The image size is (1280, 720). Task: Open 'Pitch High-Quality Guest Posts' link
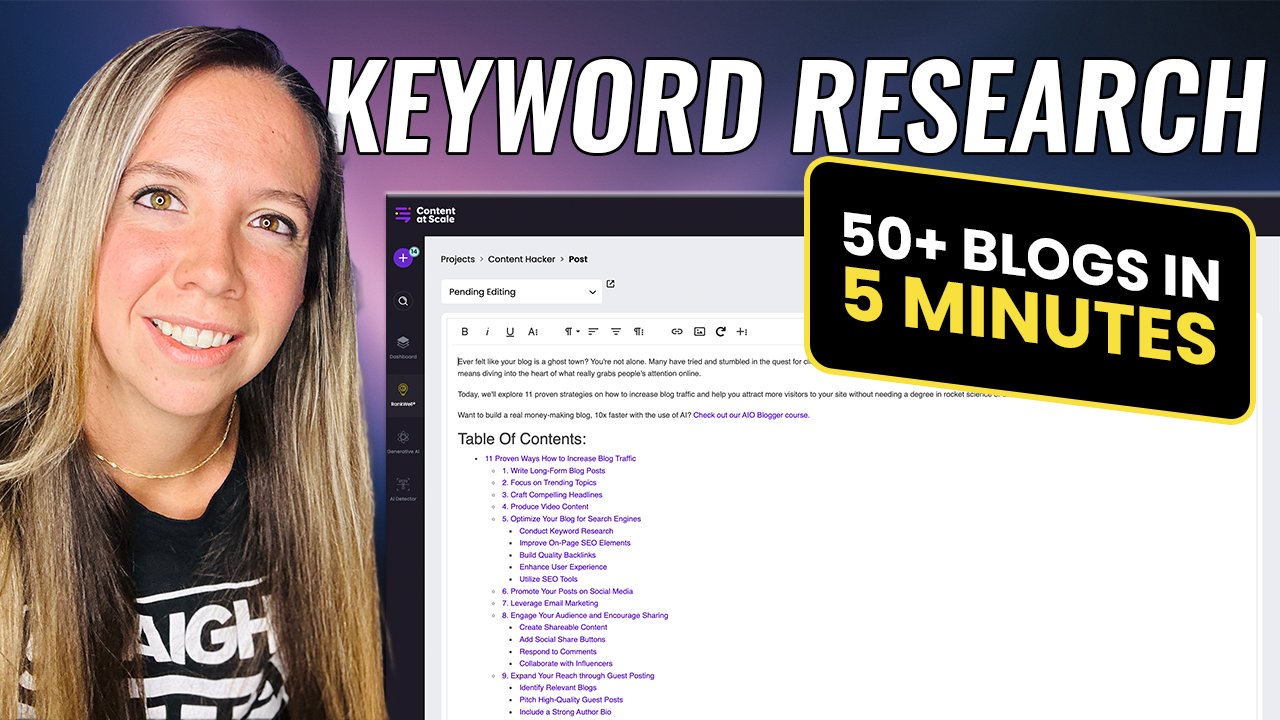pyautogui.click(x=571, y=700)
